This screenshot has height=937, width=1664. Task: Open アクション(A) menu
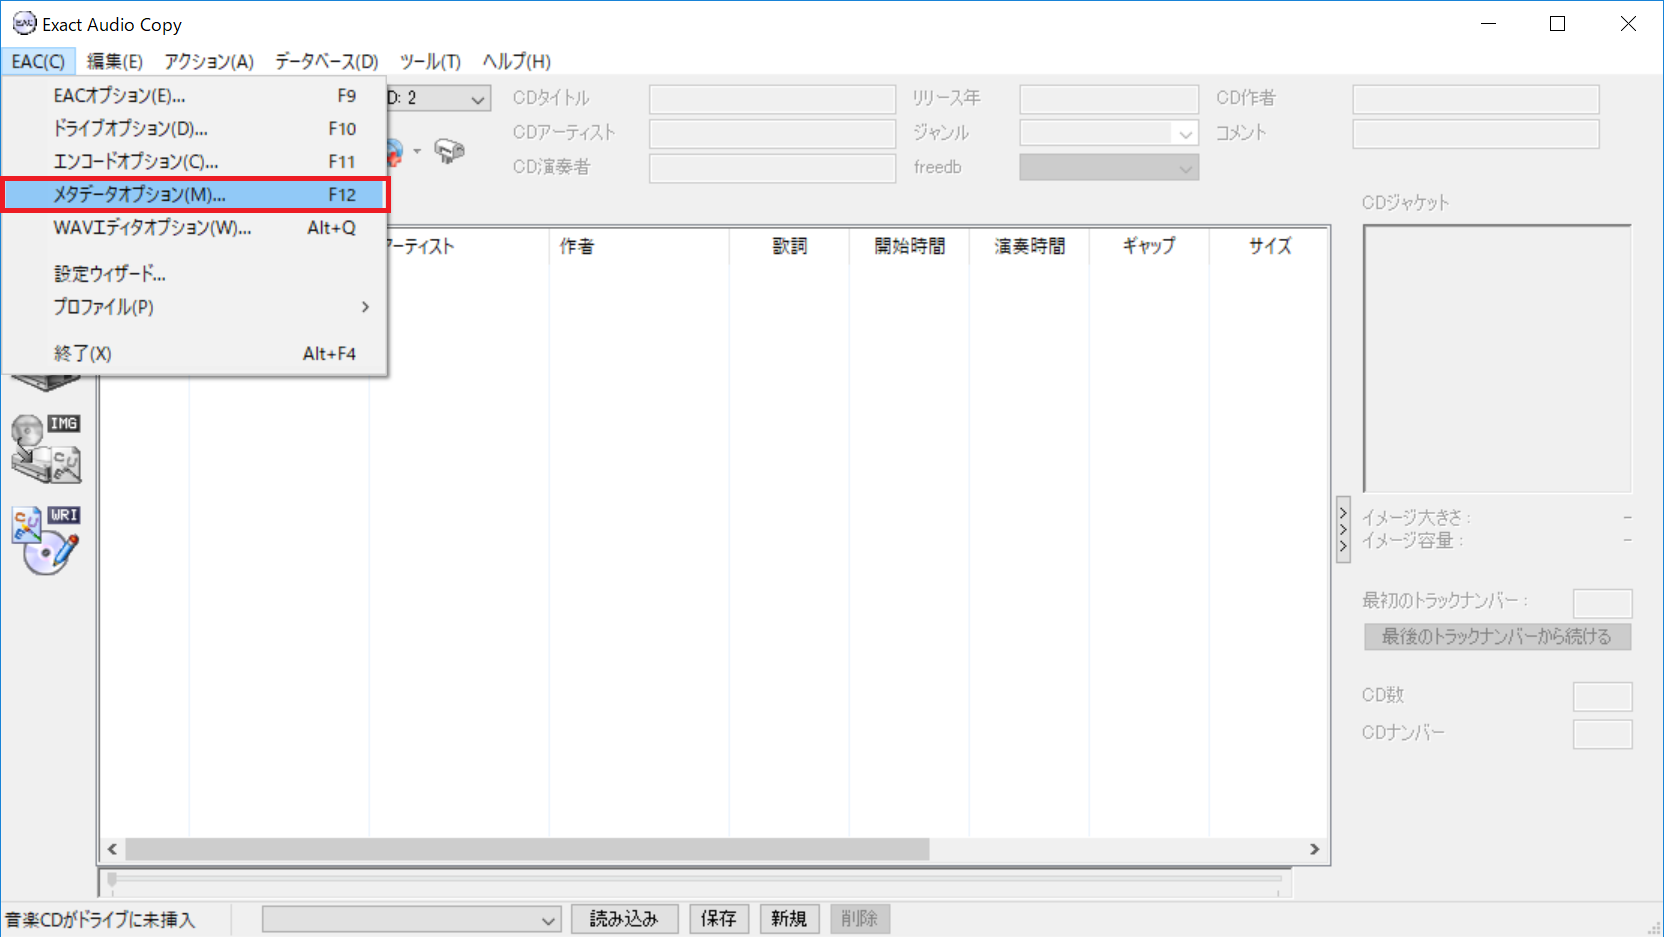(x=209, y=61)
